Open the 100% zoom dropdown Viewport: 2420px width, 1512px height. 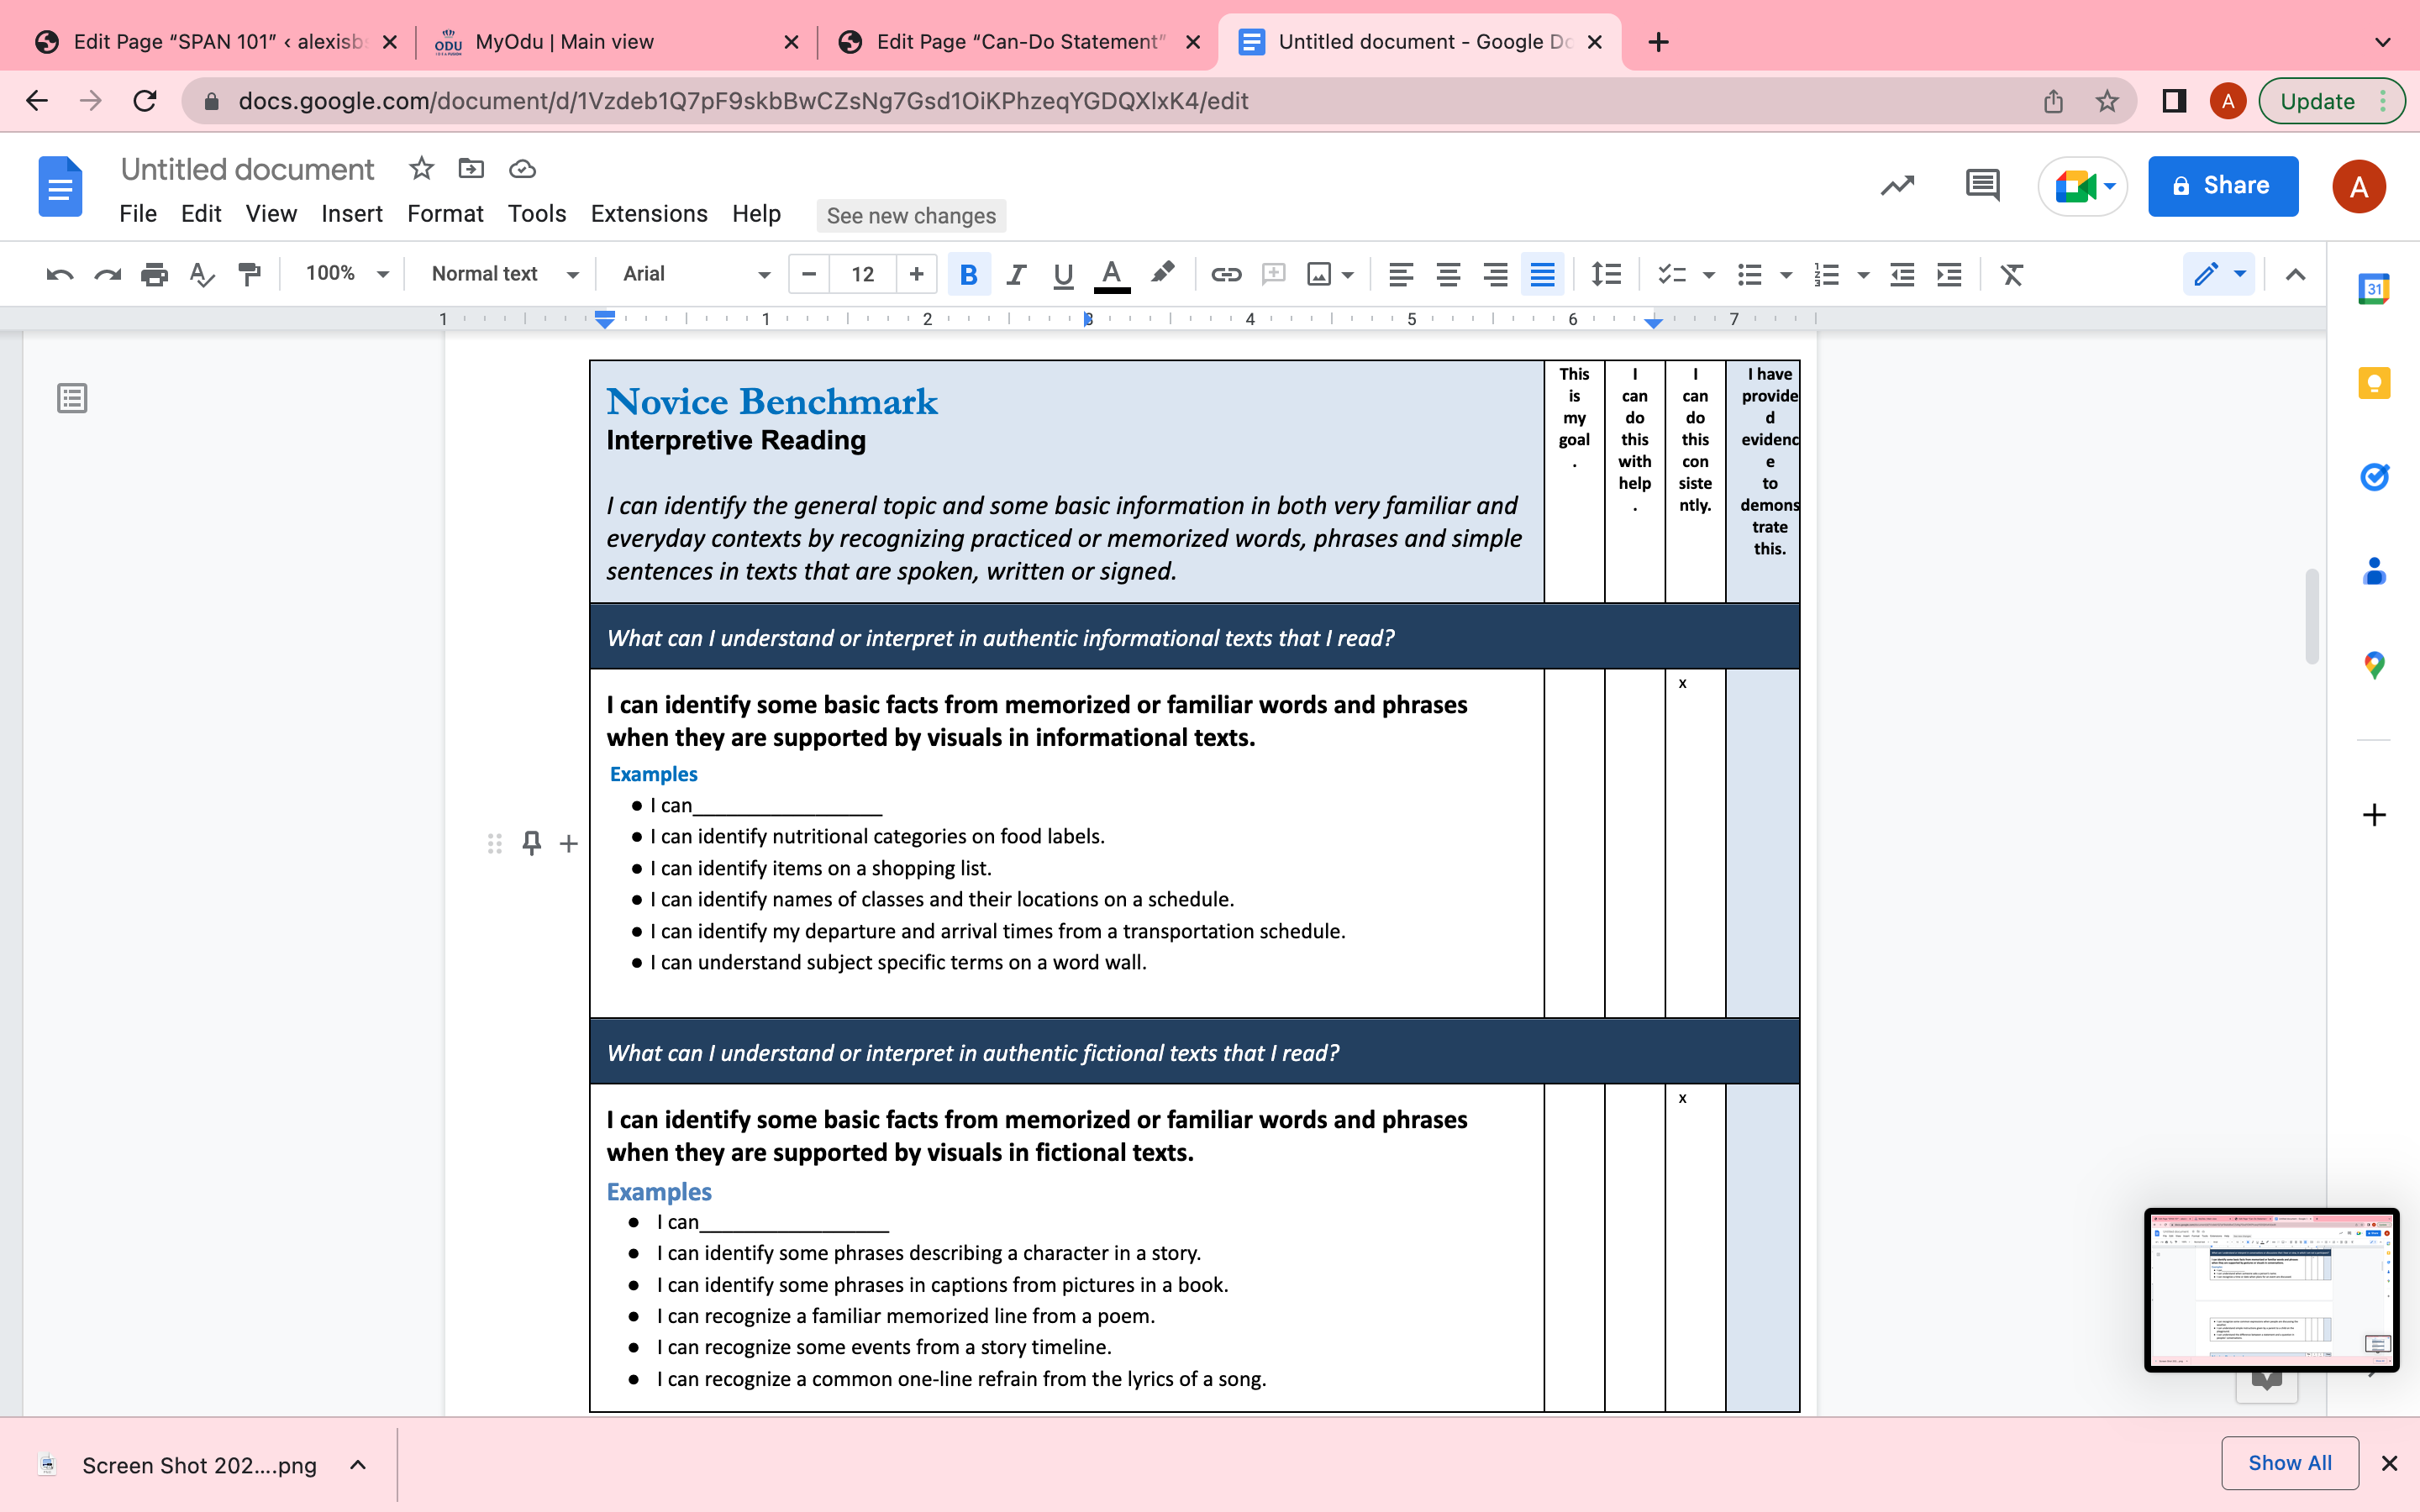click(x=346, y=274)
